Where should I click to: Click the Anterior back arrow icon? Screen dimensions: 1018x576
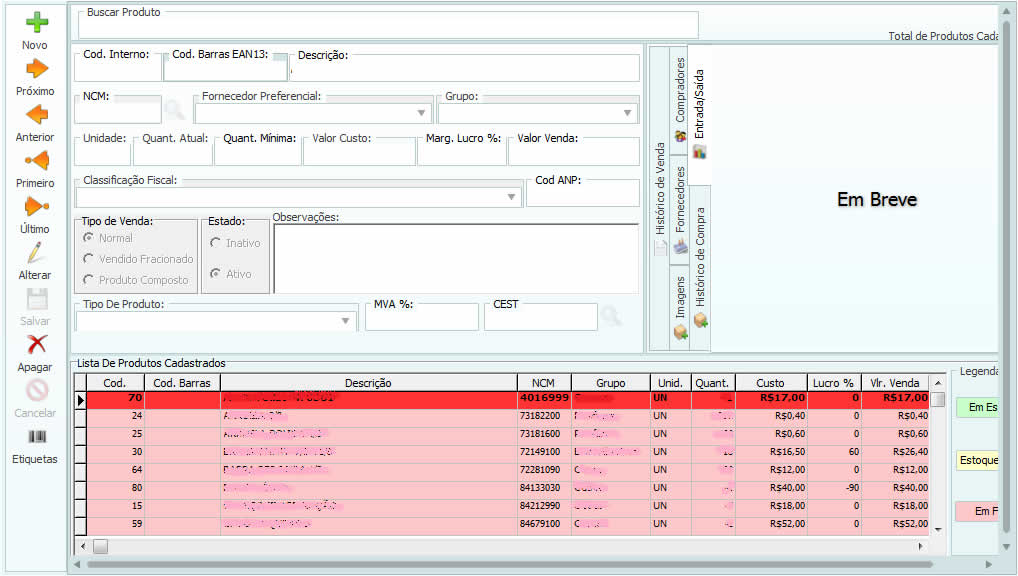tap(36, 115)
